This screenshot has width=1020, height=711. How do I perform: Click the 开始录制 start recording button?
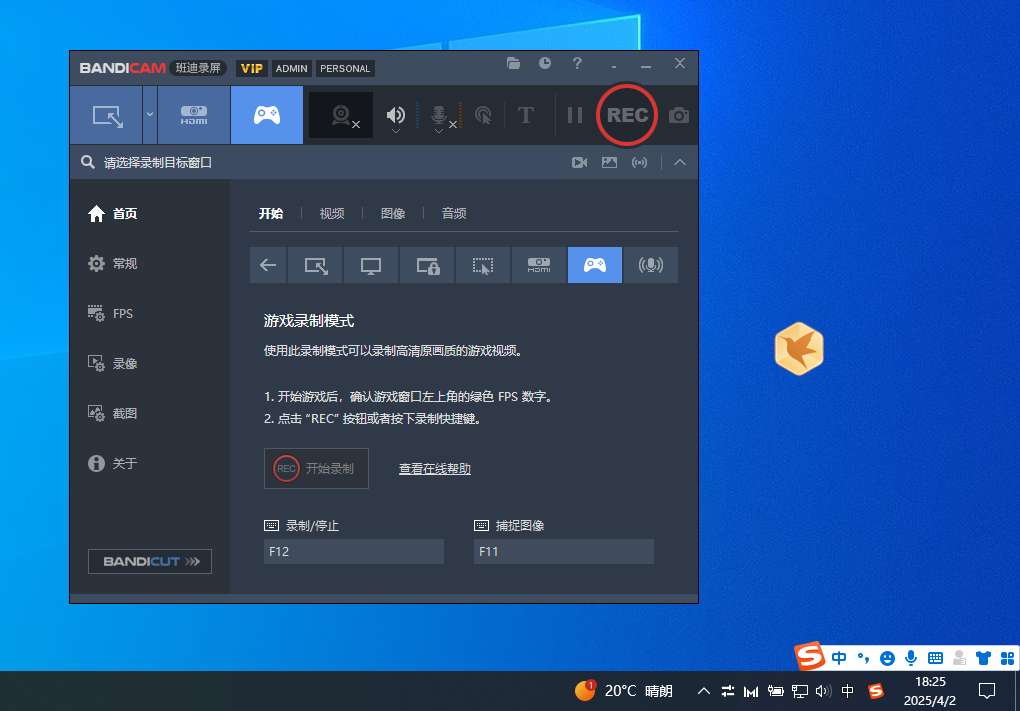pyautogui.click(x=316, y=468)
